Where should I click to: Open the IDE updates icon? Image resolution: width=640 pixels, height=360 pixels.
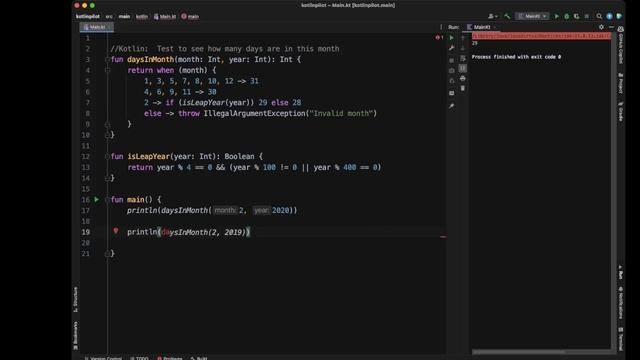coord(609,16)
